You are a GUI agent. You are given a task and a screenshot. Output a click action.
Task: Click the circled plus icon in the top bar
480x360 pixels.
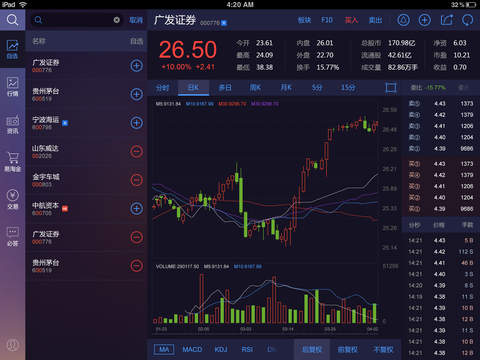425,20
